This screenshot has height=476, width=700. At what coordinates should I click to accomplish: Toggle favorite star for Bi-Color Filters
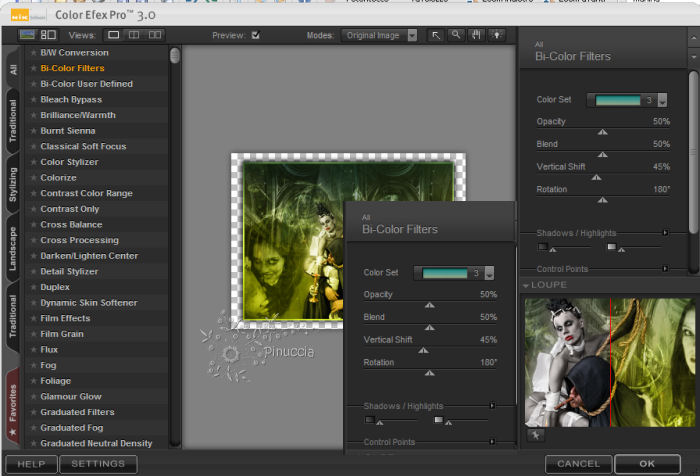[x=33, y=68]
